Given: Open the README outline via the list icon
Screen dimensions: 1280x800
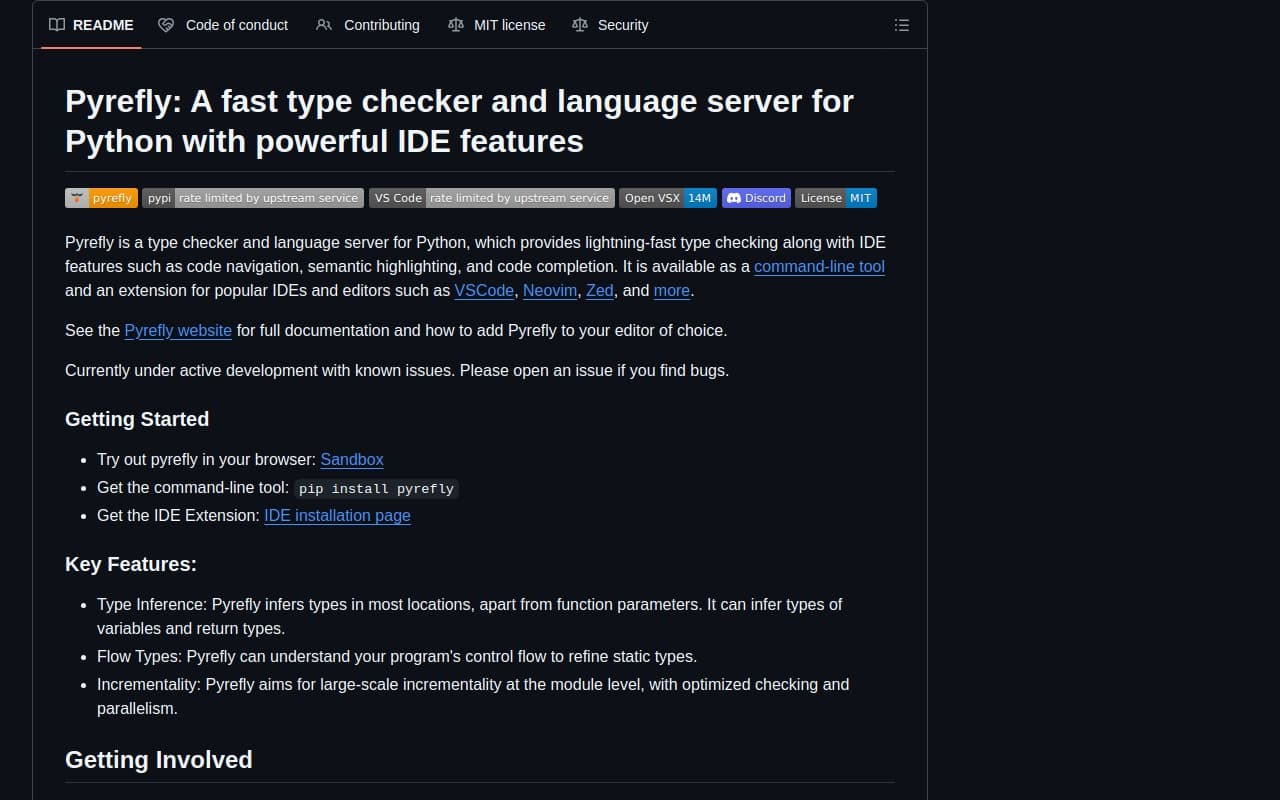Looking at the screenshot, I should [x=901, y=25].
